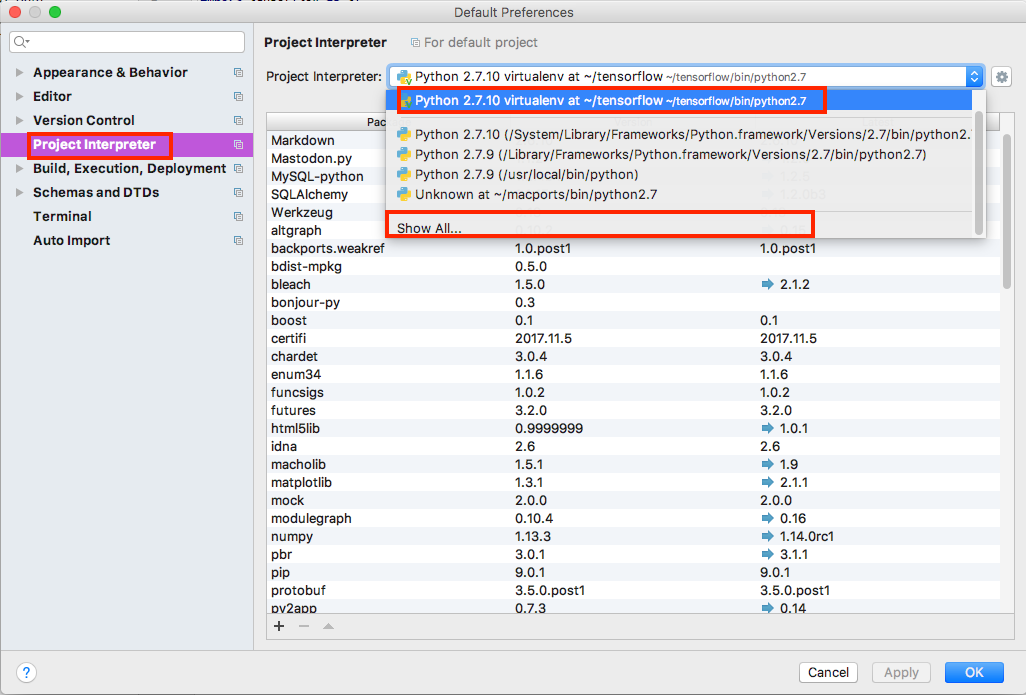Viewport: 1026px width, 695px height.
Task: Click upgrade arrow icon for bleach package
Action: pos(768,284)
